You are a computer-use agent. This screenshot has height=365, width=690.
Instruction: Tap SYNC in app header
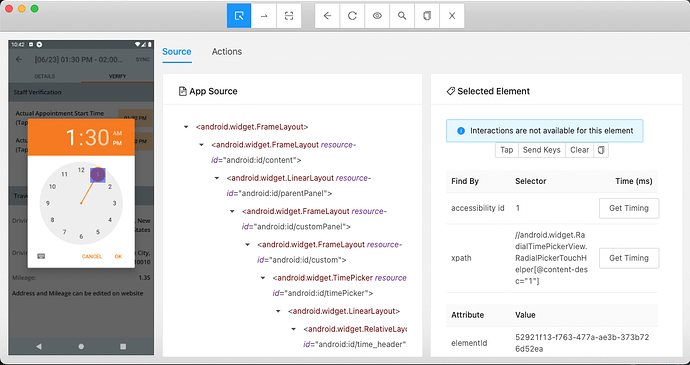point(143,59)
